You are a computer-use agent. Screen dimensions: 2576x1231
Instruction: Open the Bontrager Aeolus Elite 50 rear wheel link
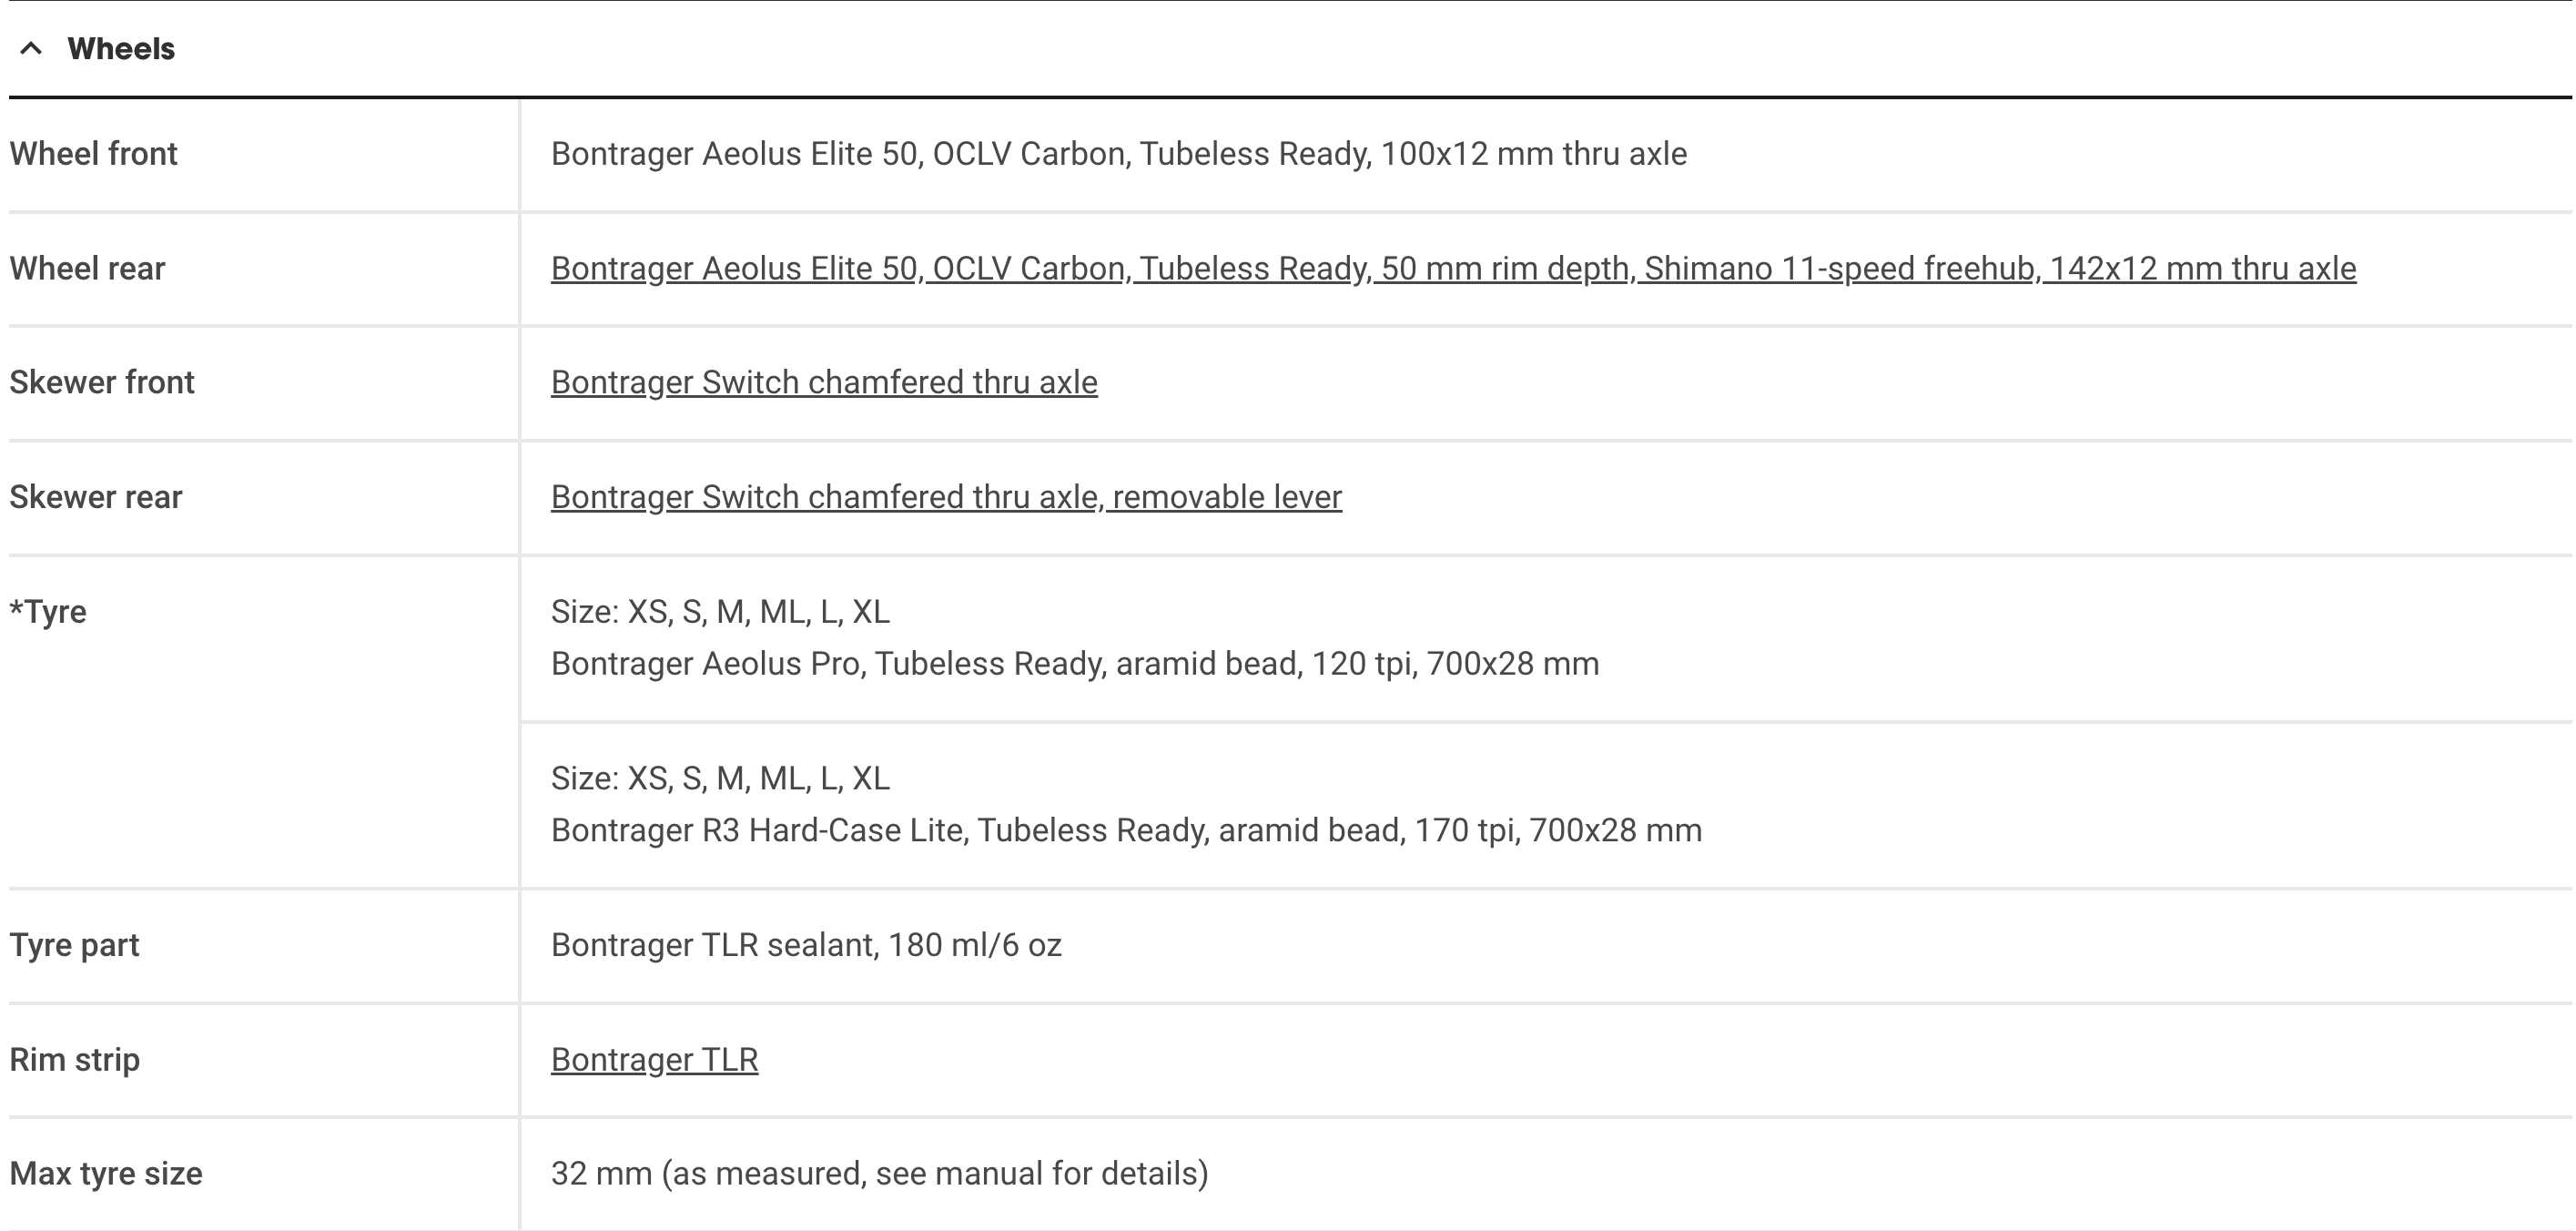(x=1453, y=268)
